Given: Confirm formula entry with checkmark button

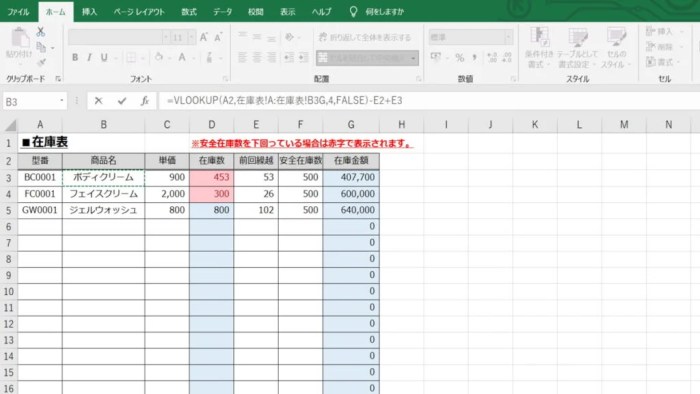Looking at the screenshot, I should pyautogui.click(x=122, y=101).
